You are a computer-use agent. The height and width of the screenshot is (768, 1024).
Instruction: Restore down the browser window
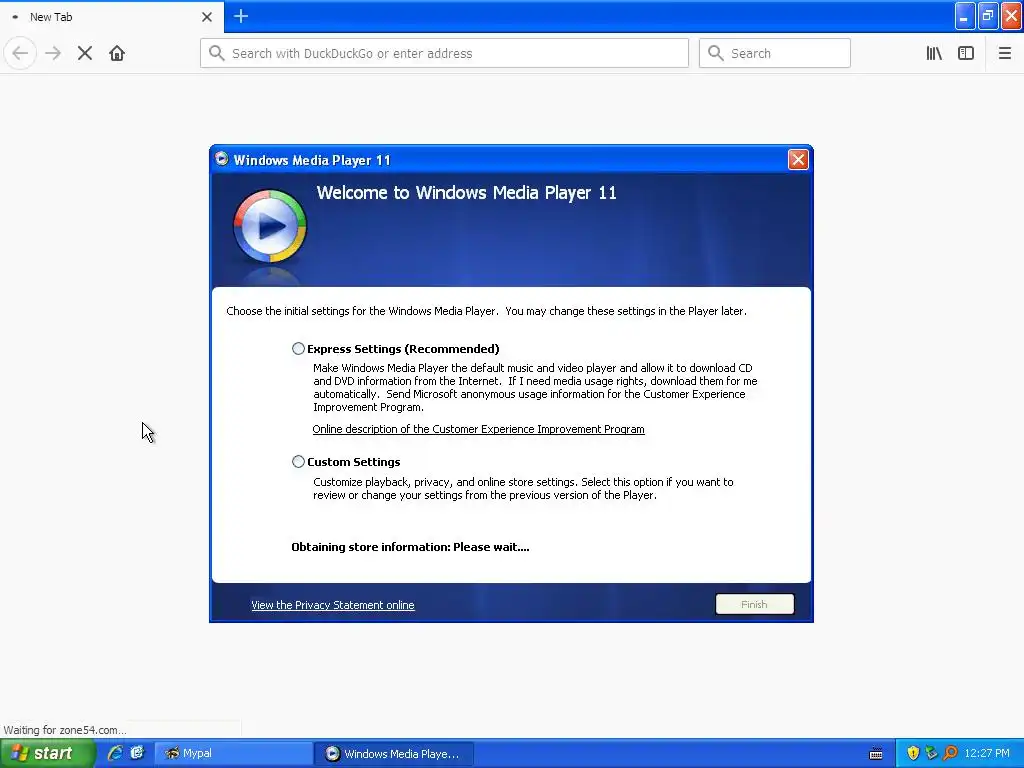(988, 16)
